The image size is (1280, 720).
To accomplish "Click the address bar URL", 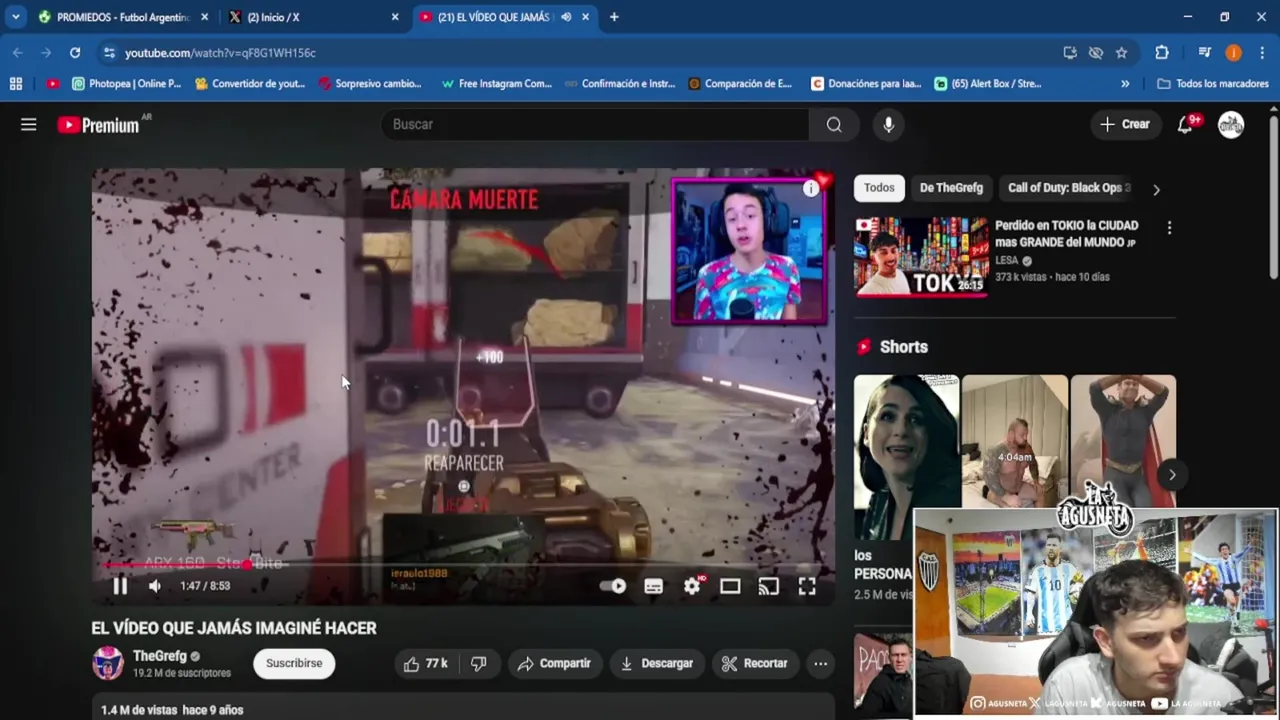I will [221, 53].
